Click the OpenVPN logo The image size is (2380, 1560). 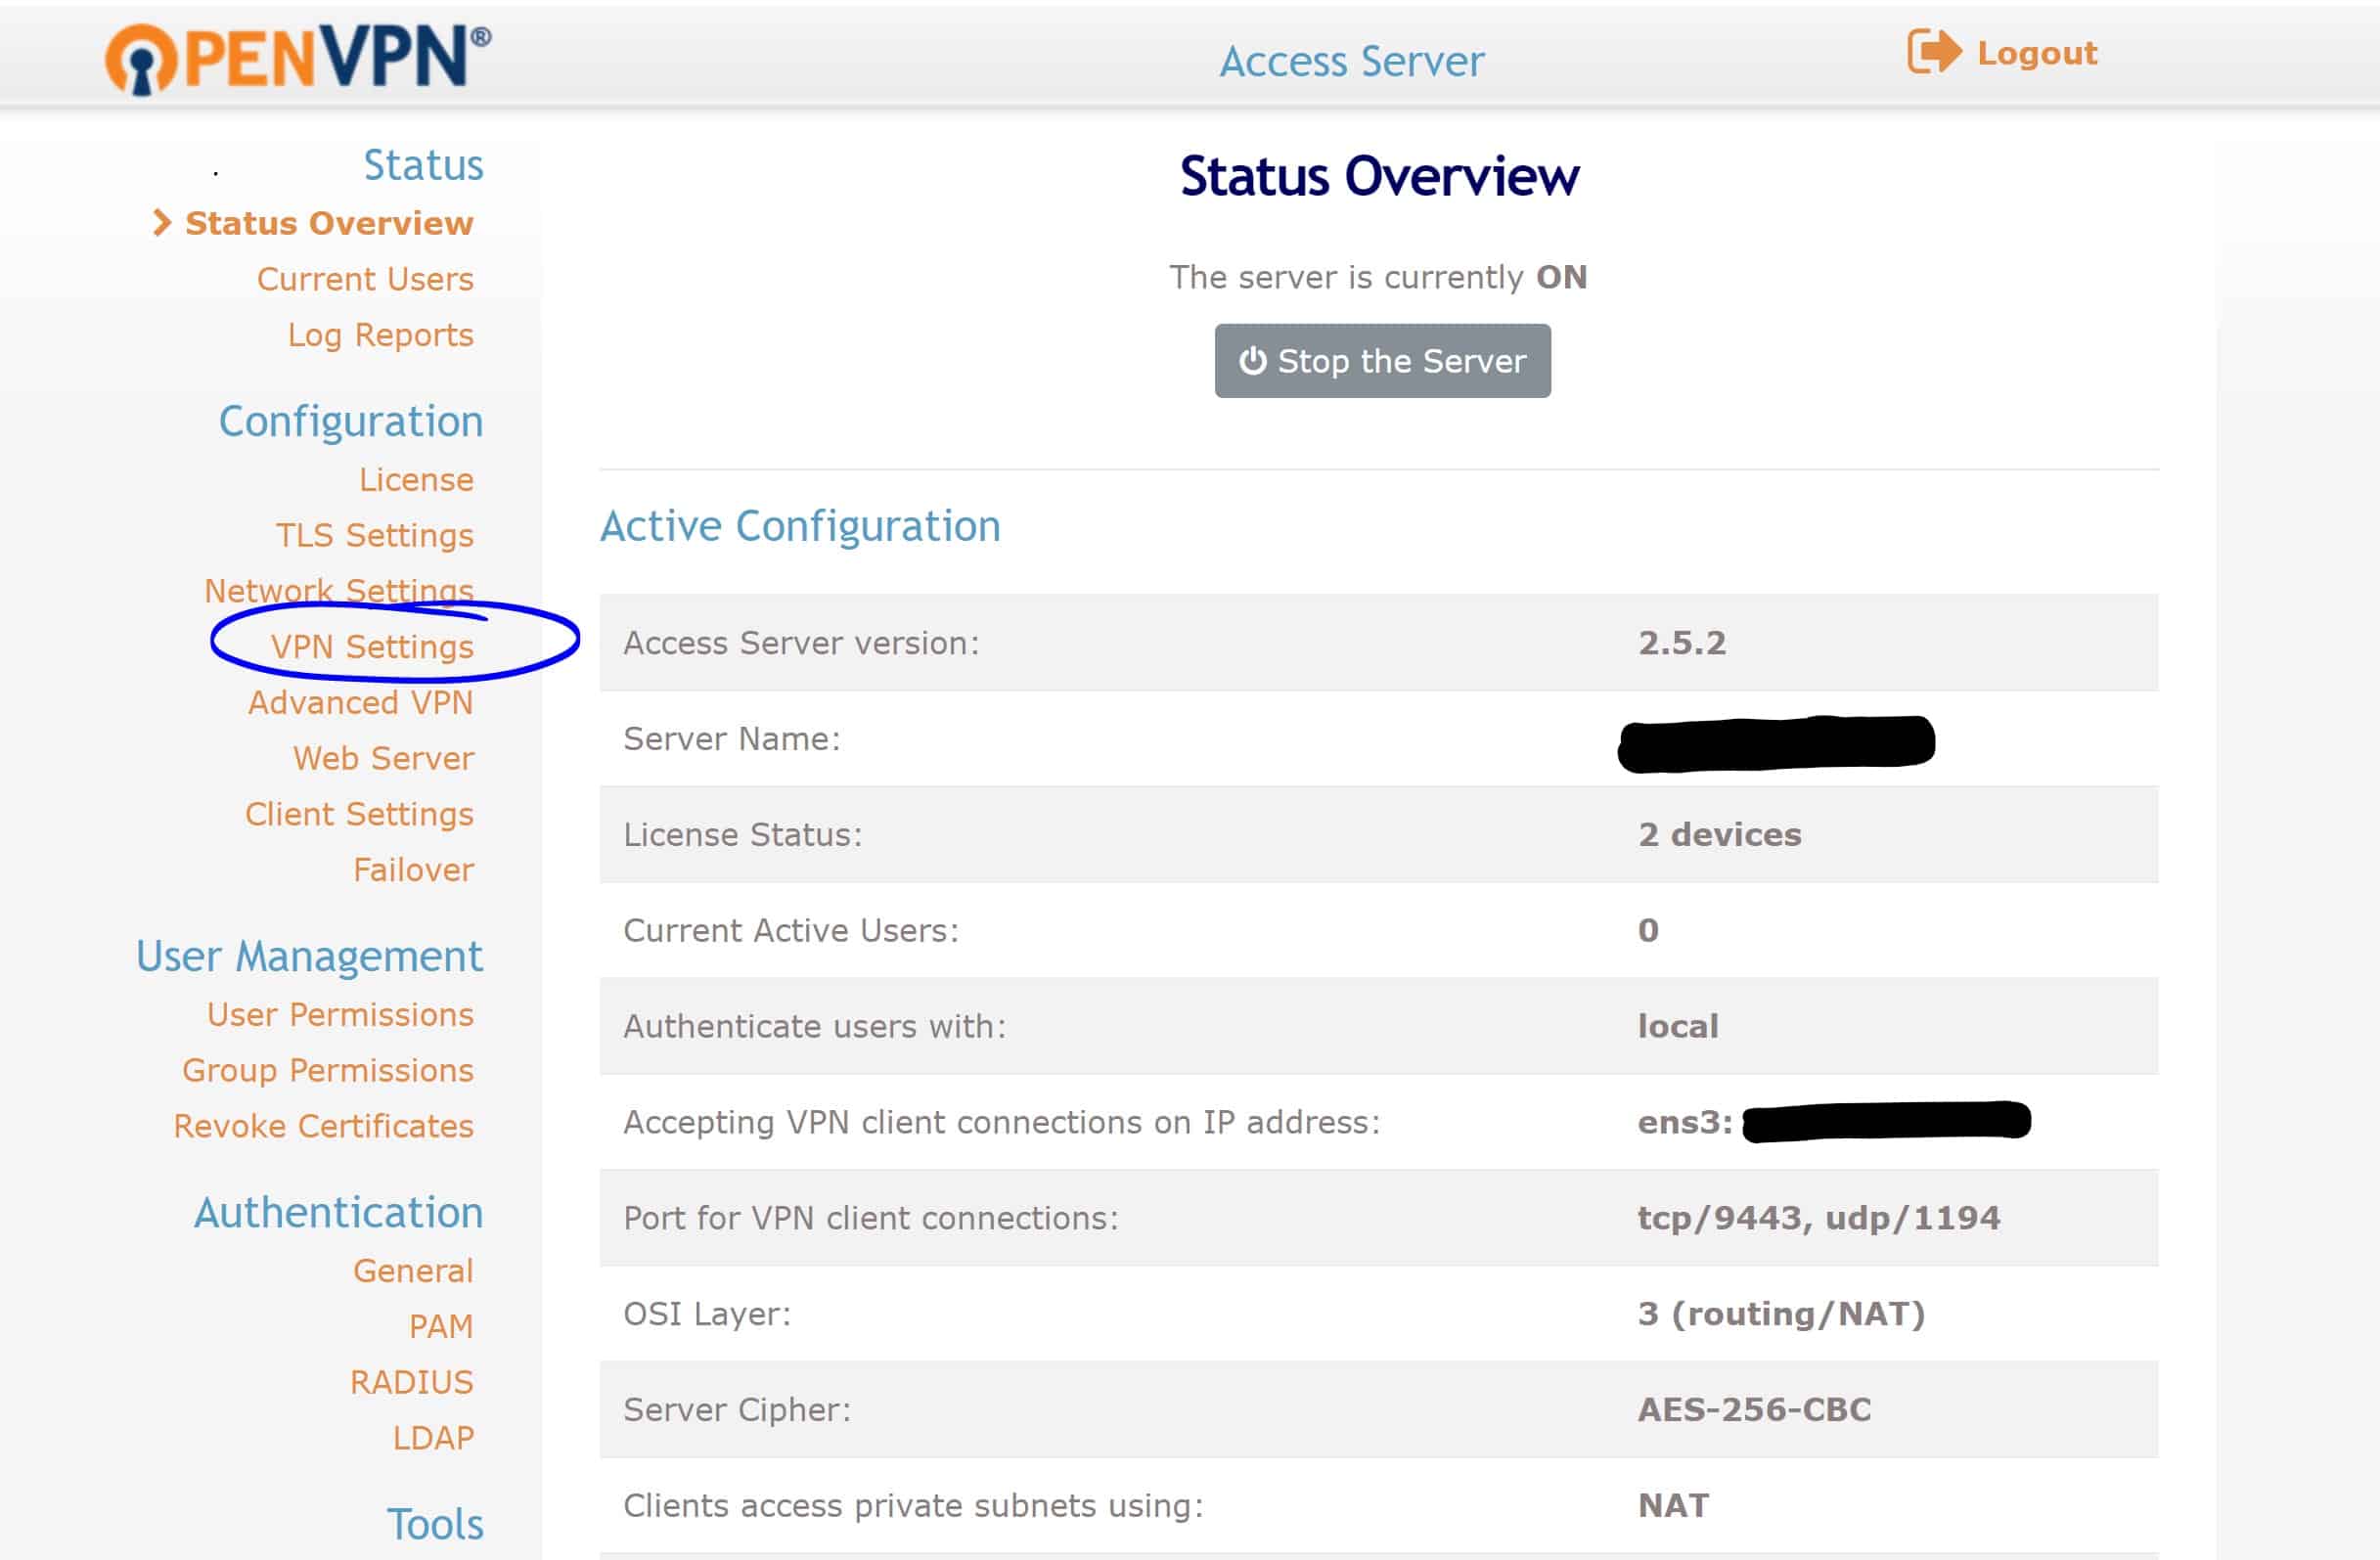298,58
